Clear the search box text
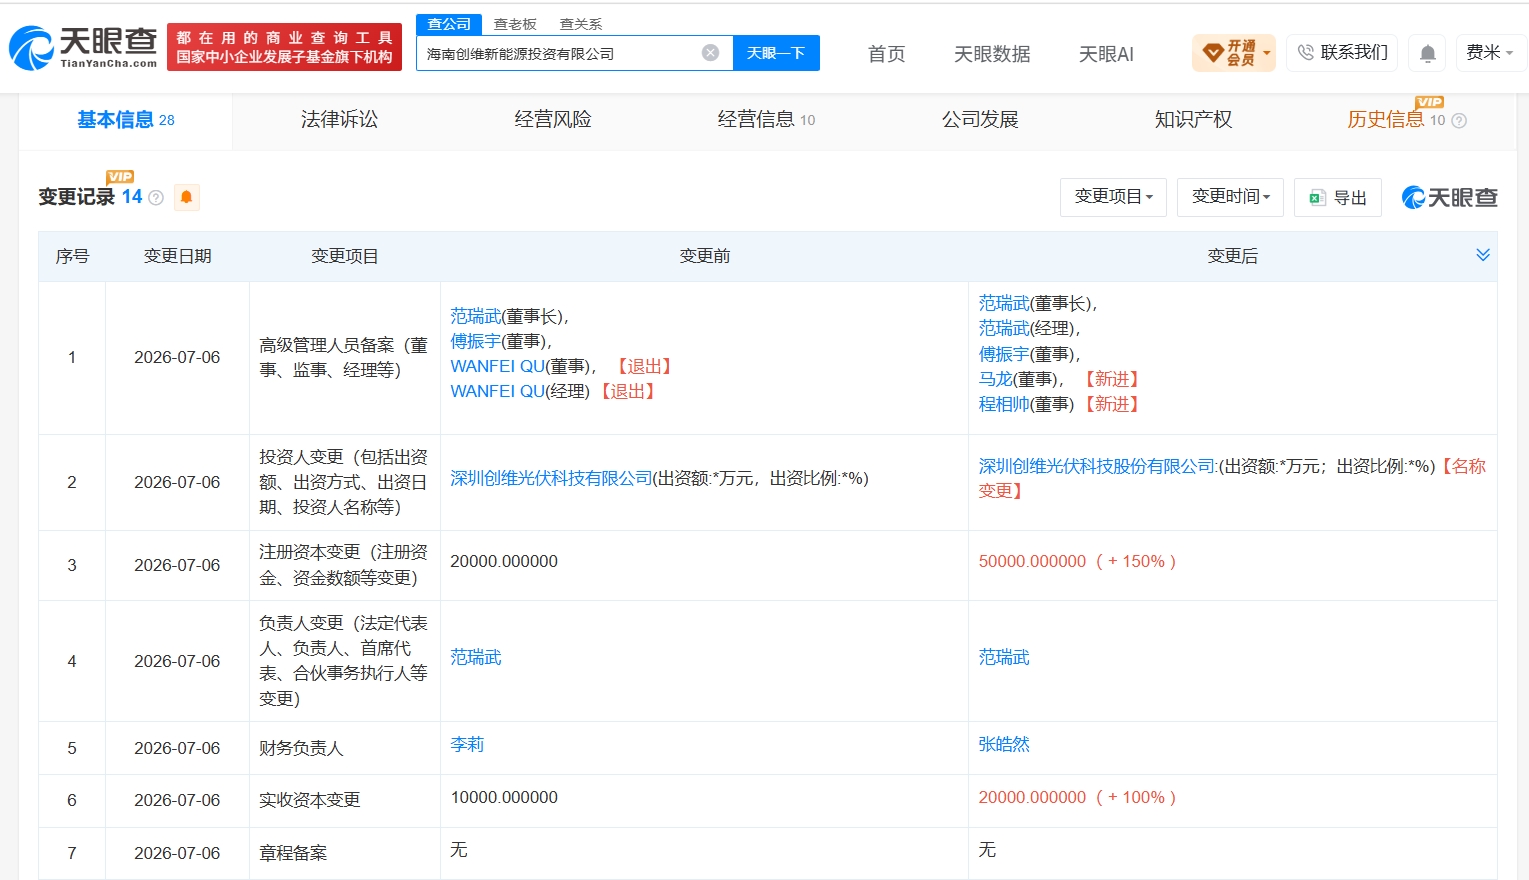Screen dimensions: 1529x880 coord(710,53)
